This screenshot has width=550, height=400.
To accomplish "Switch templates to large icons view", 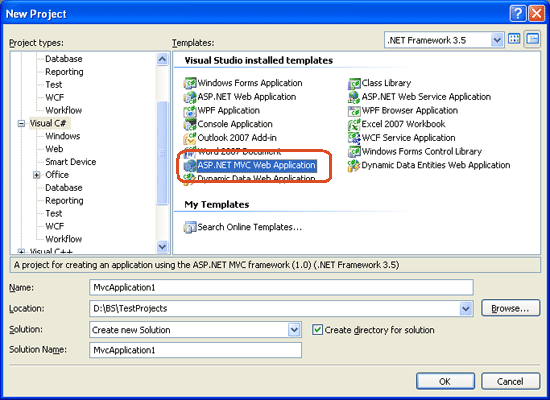I will (514, 39).
